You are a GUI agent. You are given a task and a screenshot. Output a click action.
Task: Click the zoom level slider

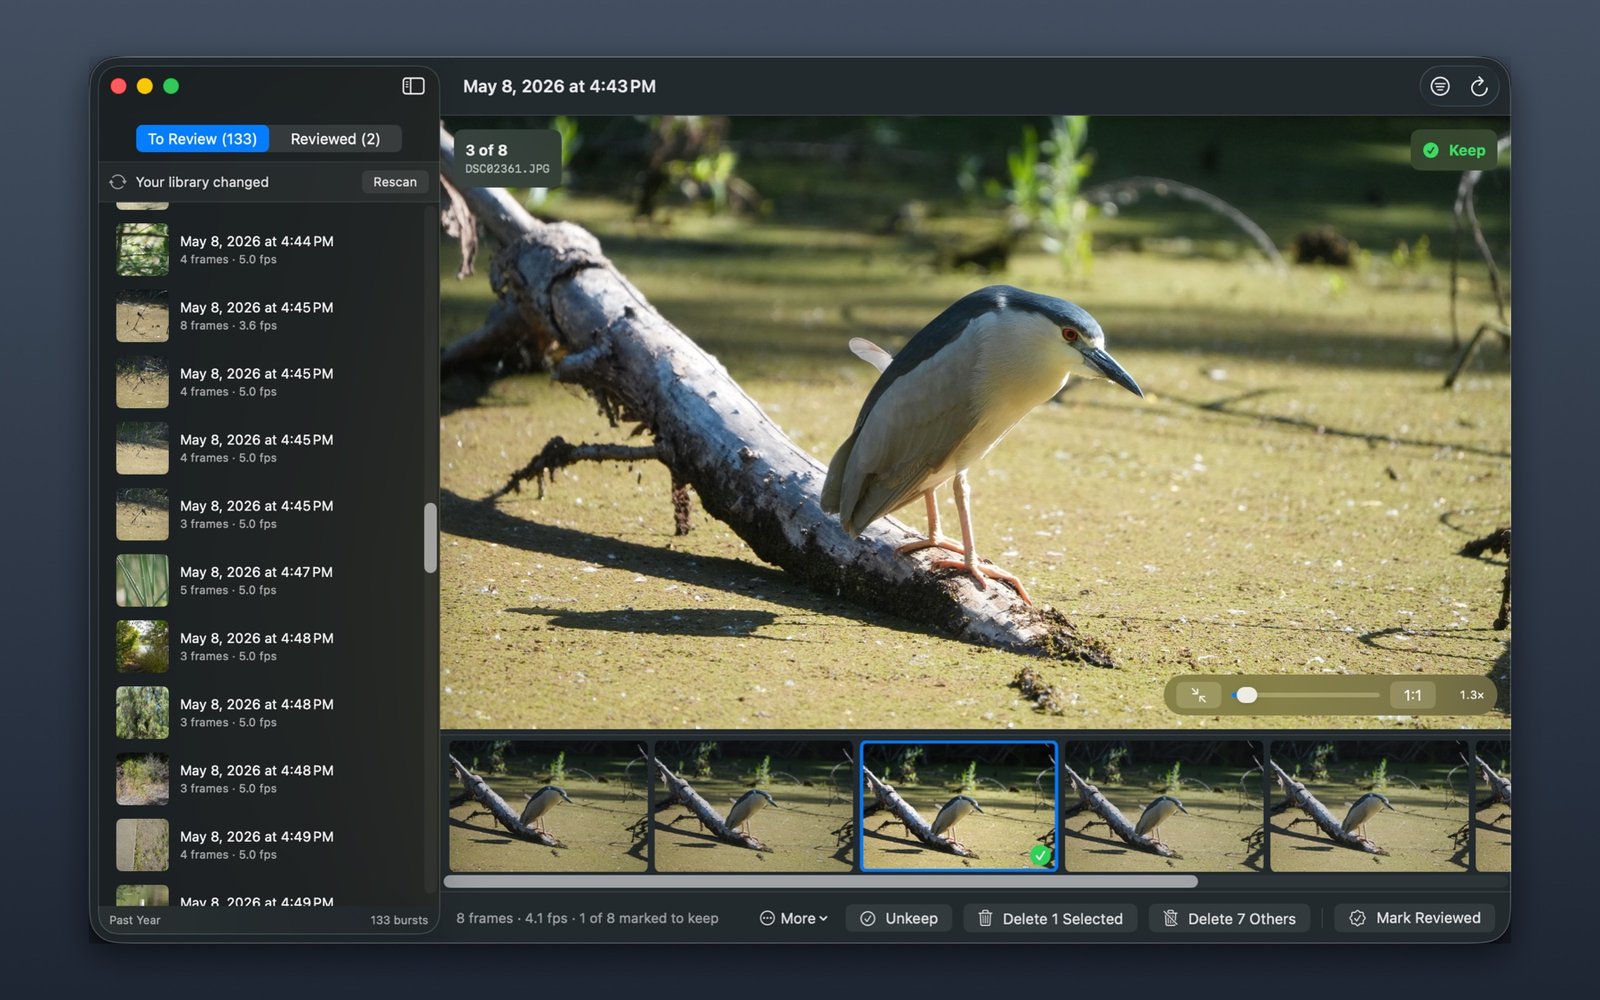(x=1306, y=695)
